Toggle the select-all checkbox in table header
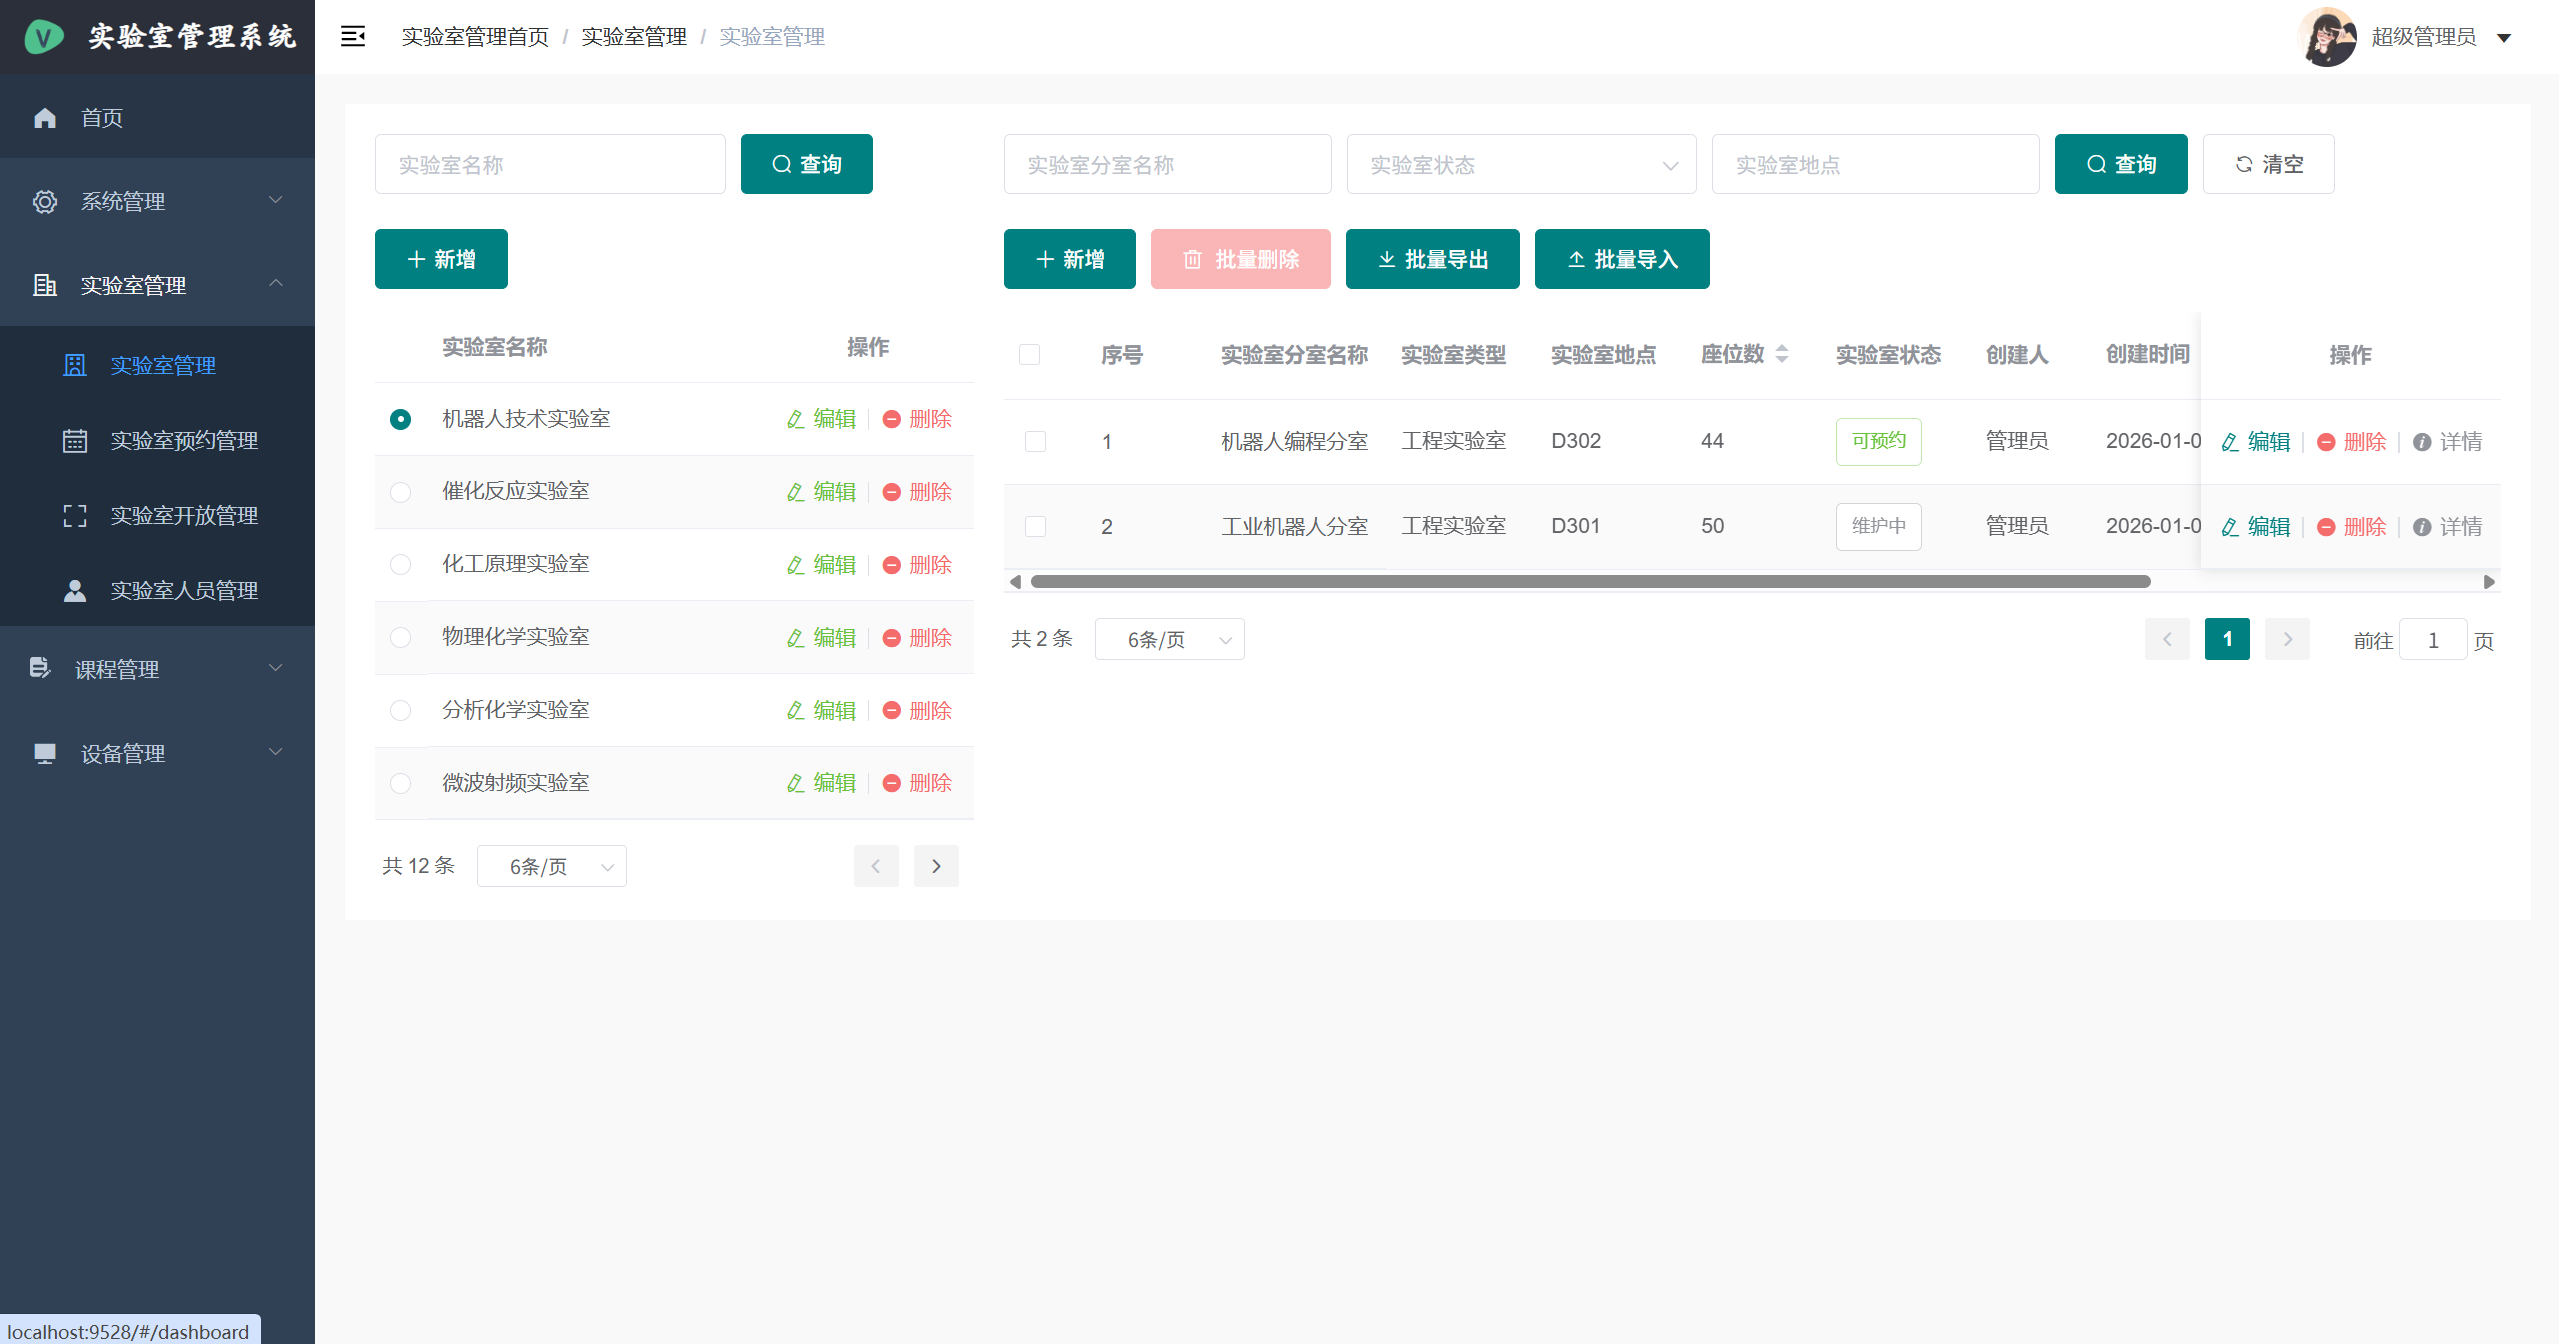Image resolution: width=2559 pixels, height=1344 pixels. (1029, 355)
